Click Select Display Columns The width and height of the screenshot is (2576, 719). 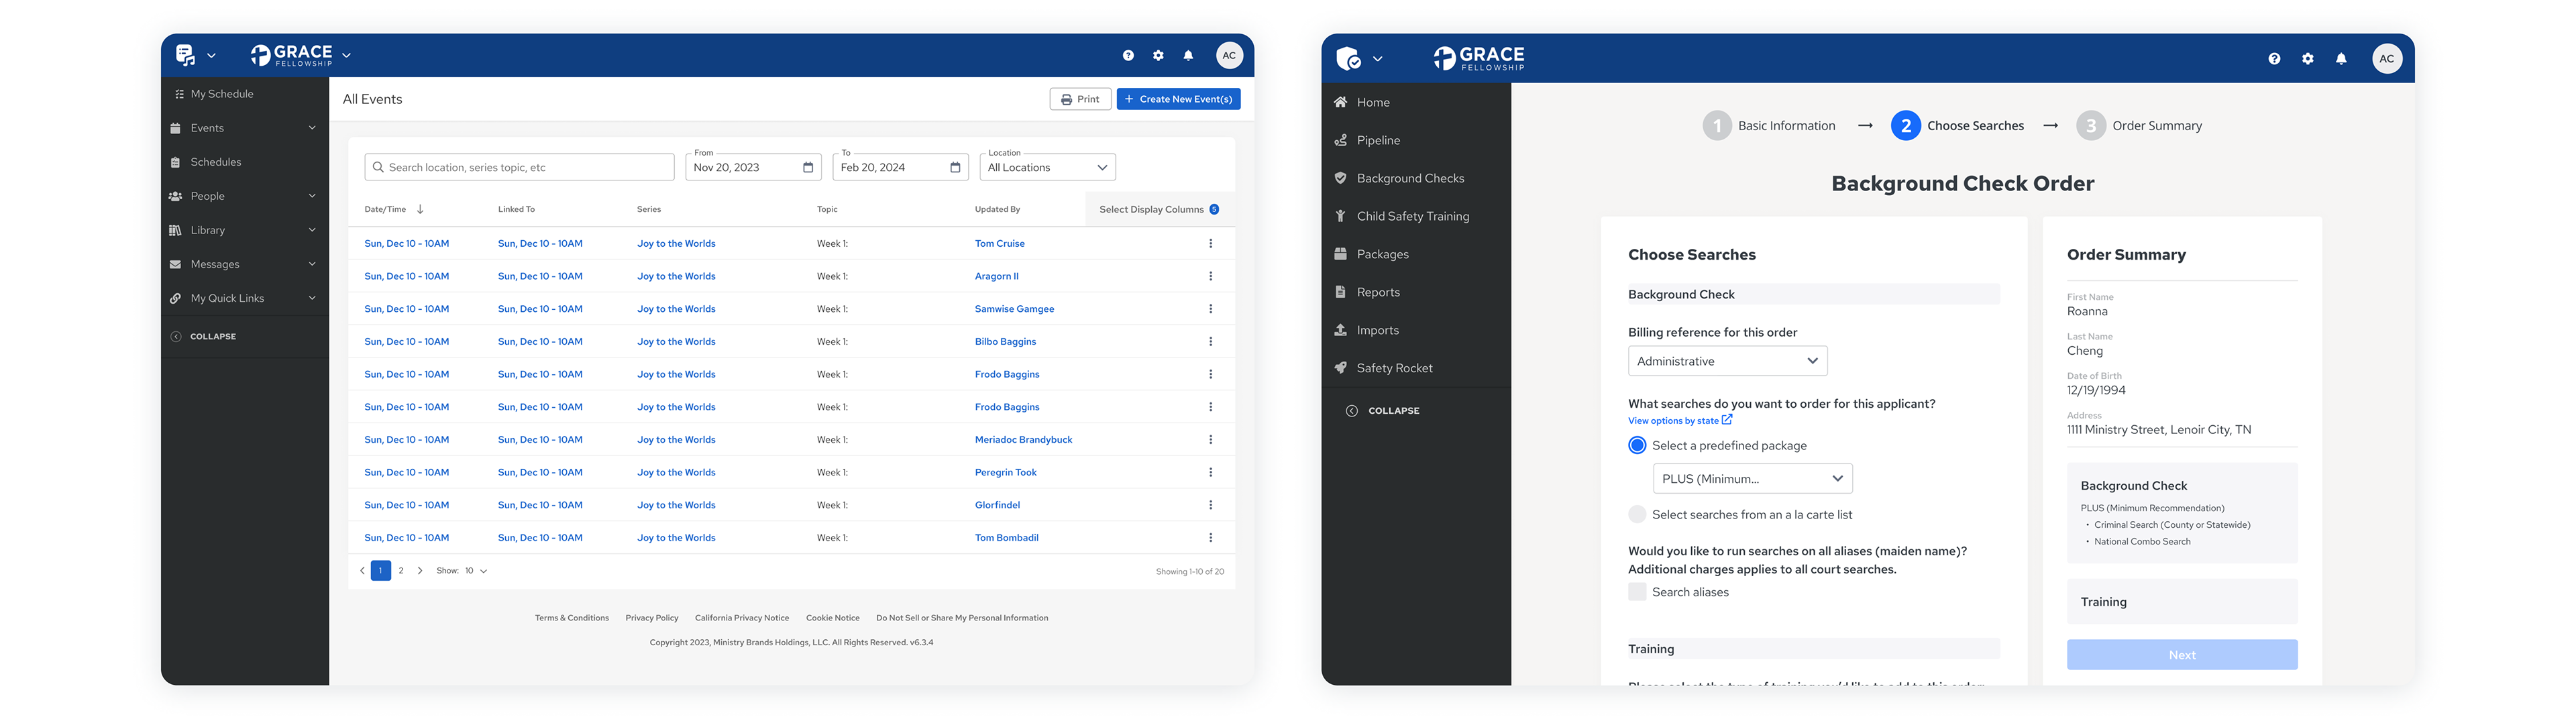1159,210
